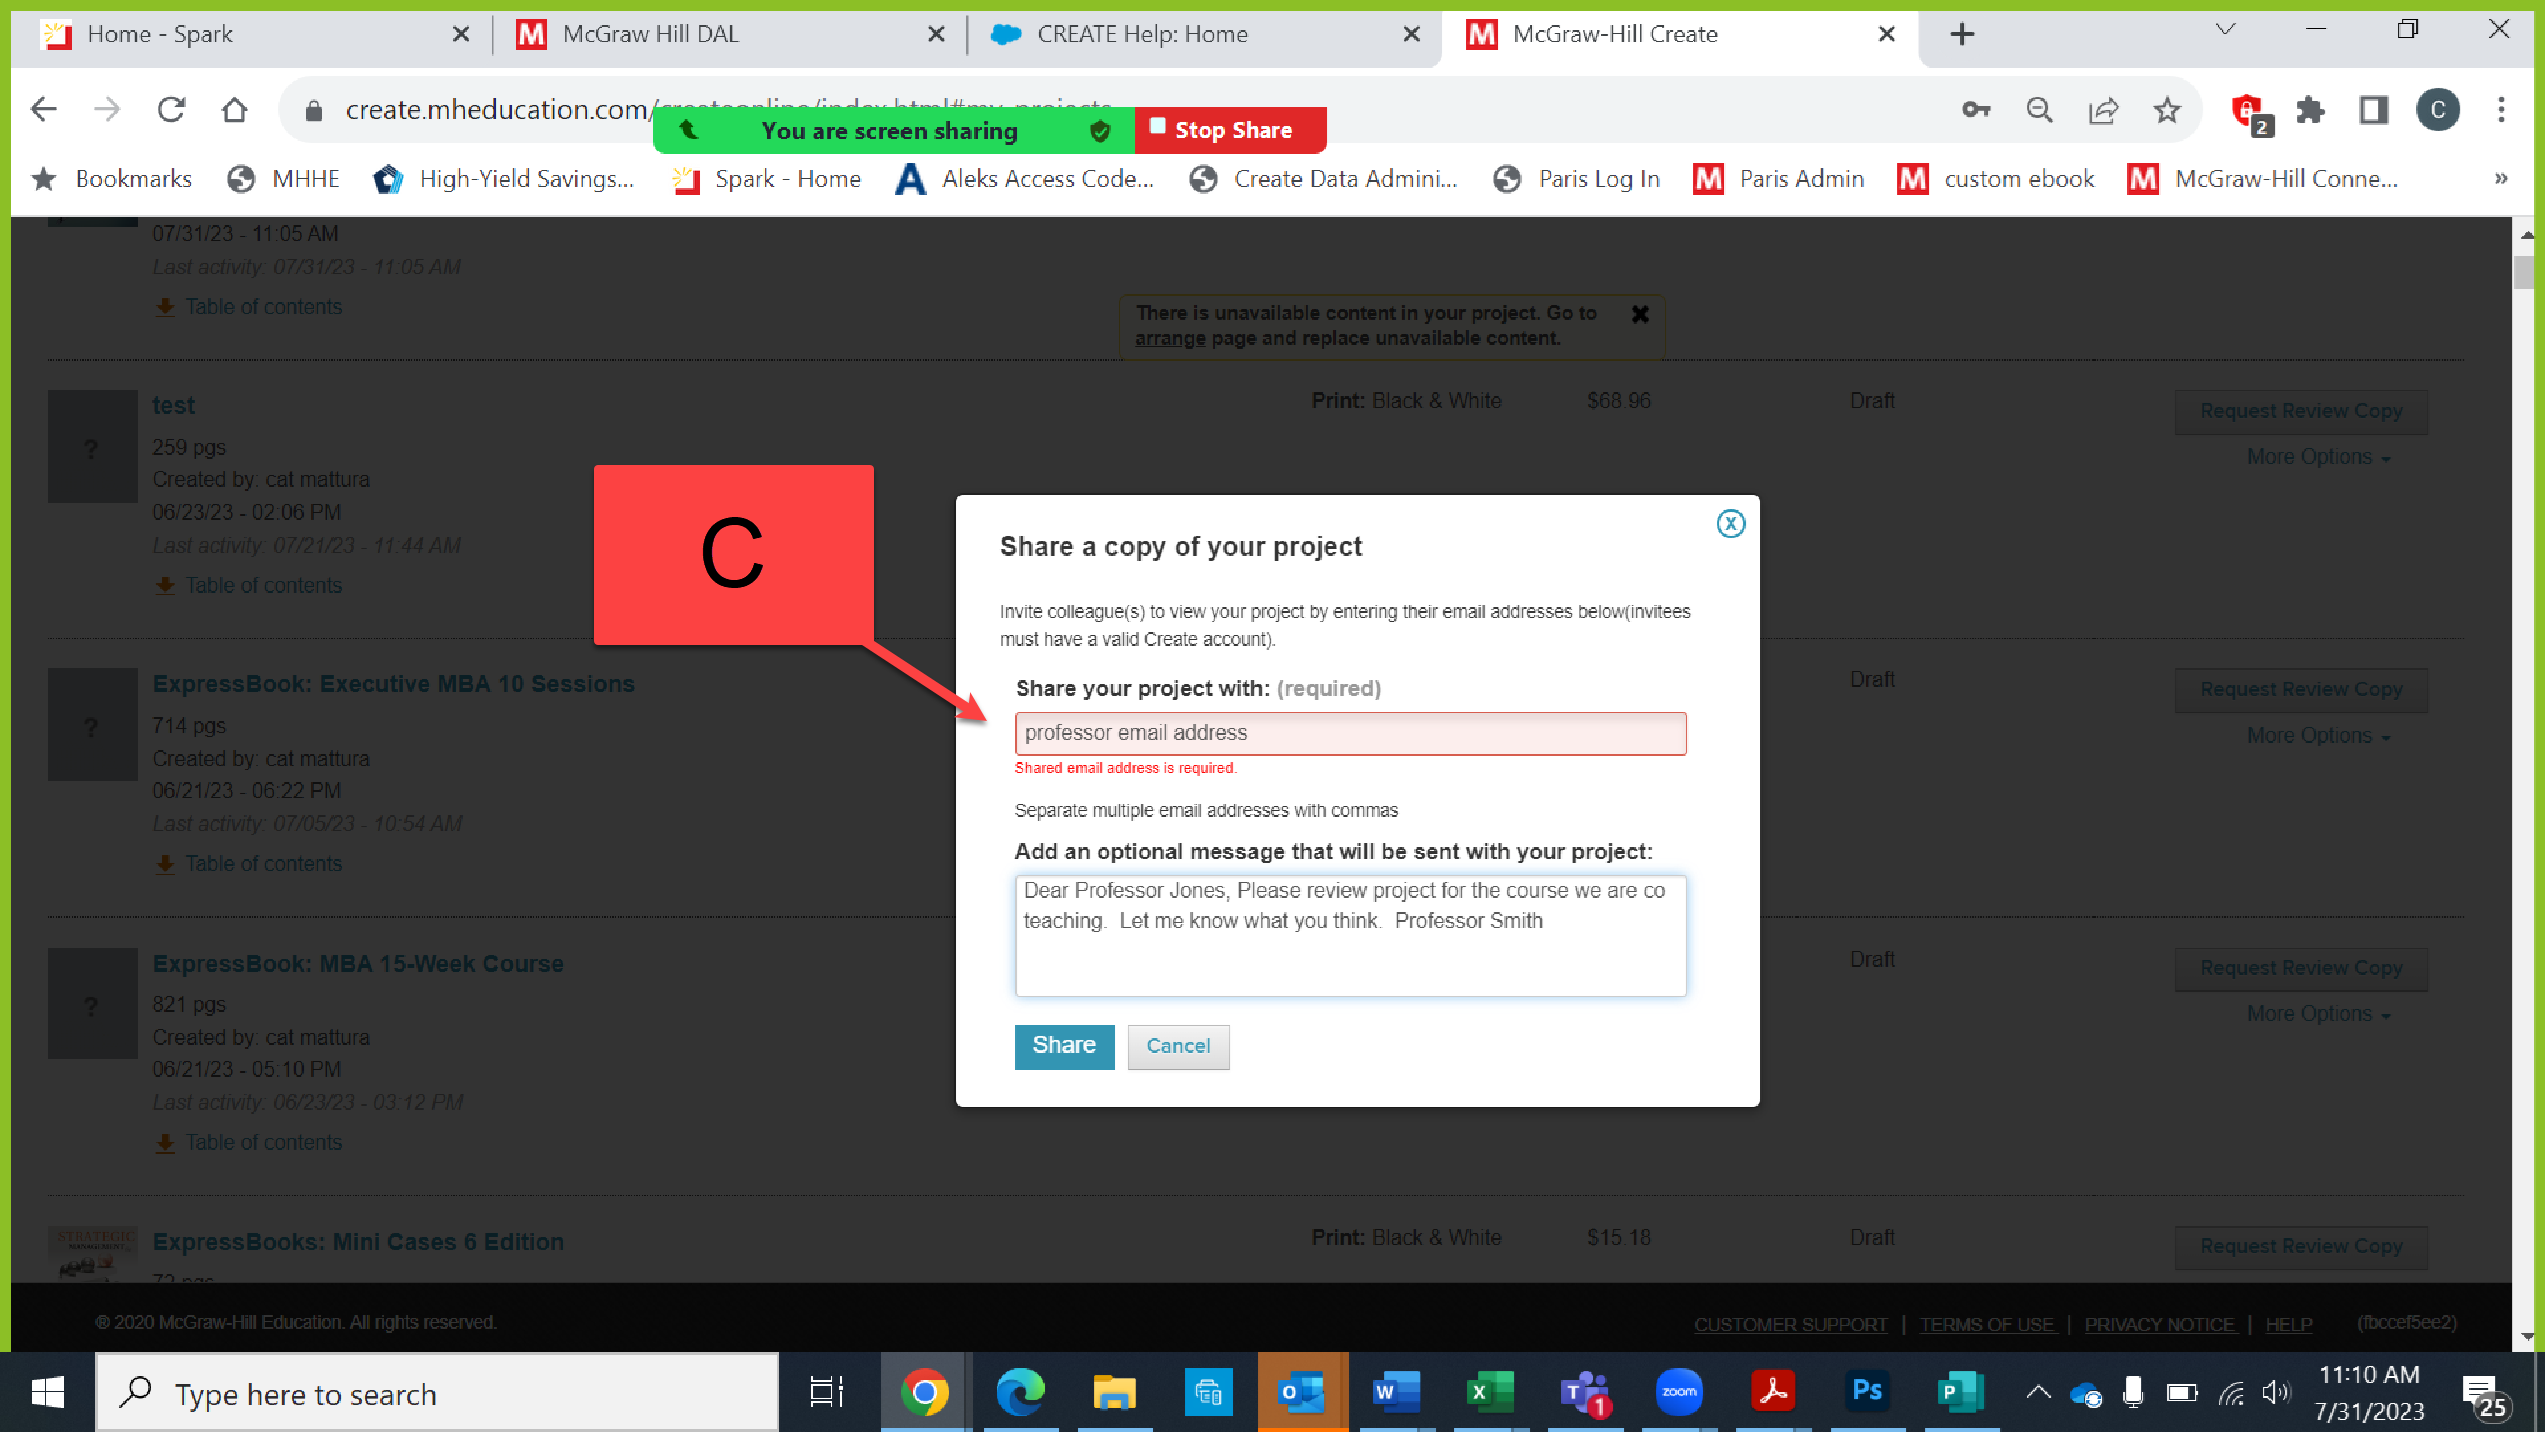View site information via the padlock icon
This screenshot has width=2545, height=1432.
coord(313,110)
